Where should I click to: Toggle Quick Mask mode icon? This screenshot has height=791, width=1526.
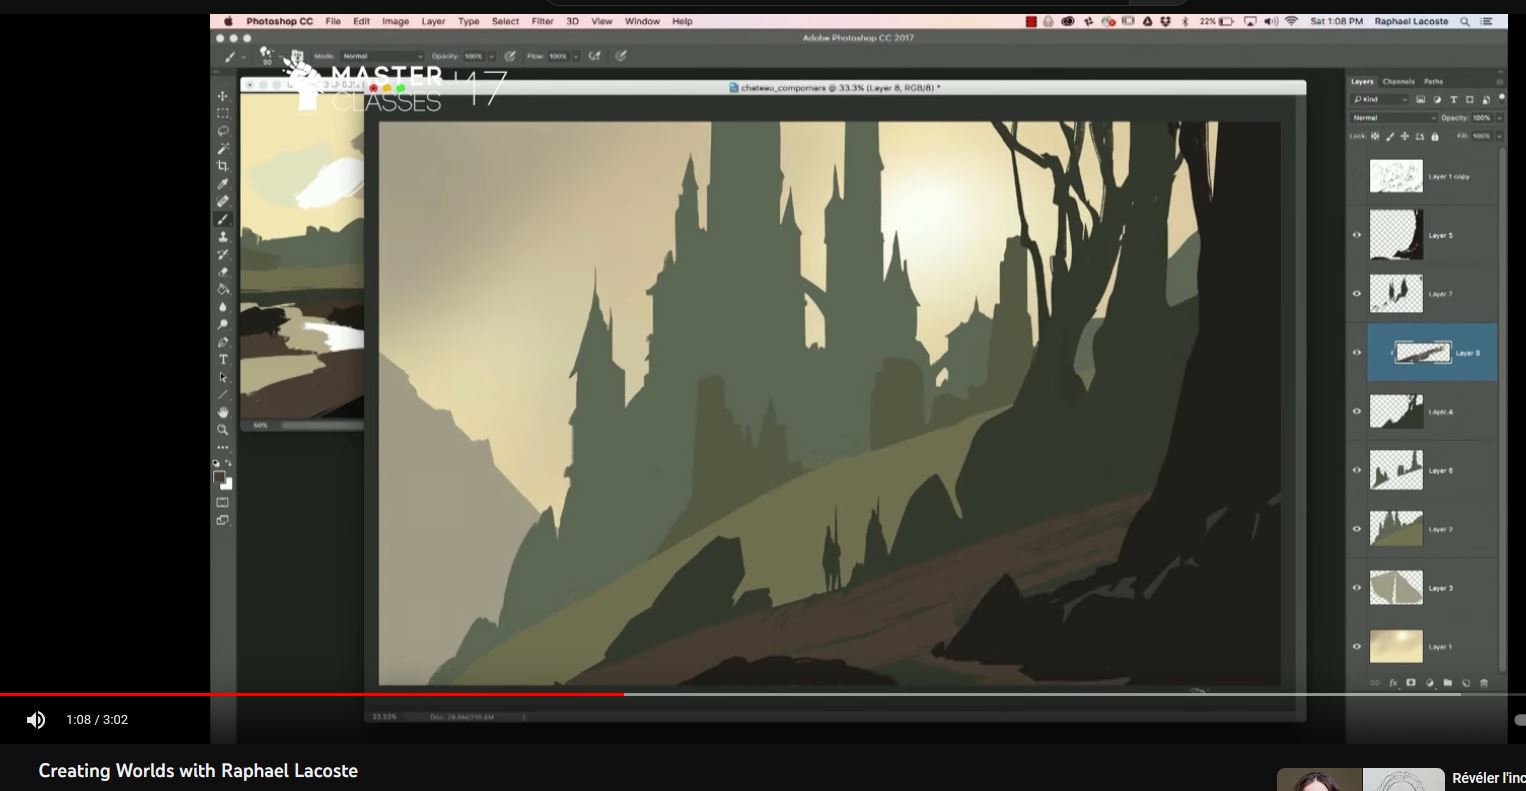tap(222, 502)
